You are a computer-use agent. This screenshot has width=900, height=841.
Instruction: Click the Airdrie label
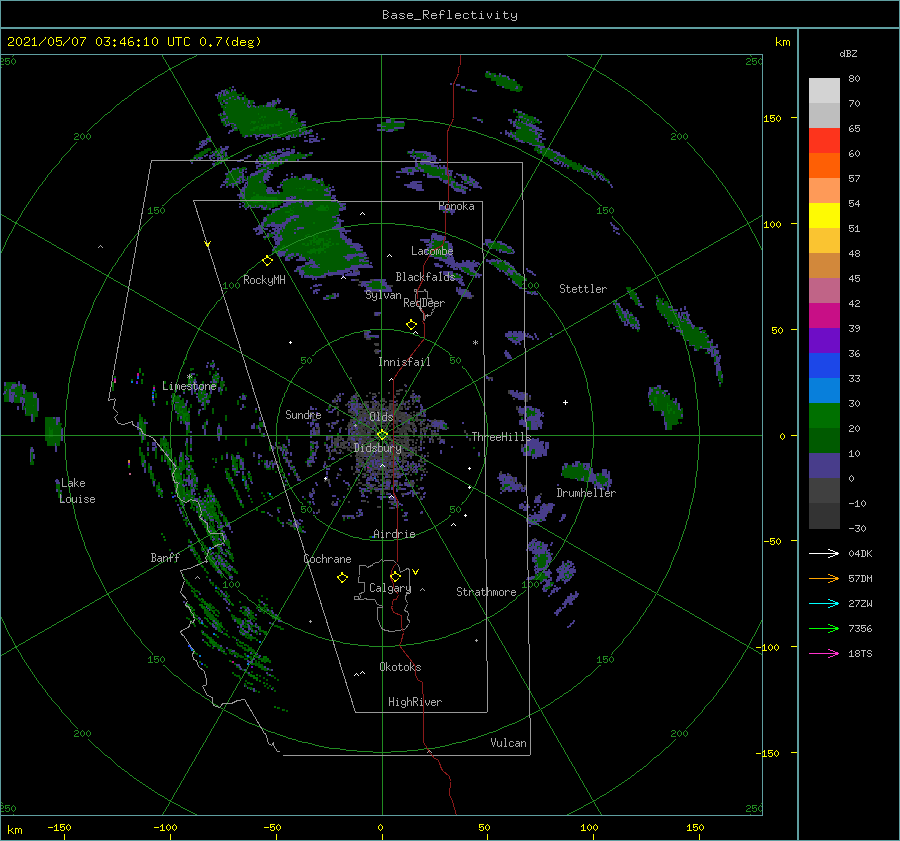coord(394,534)
